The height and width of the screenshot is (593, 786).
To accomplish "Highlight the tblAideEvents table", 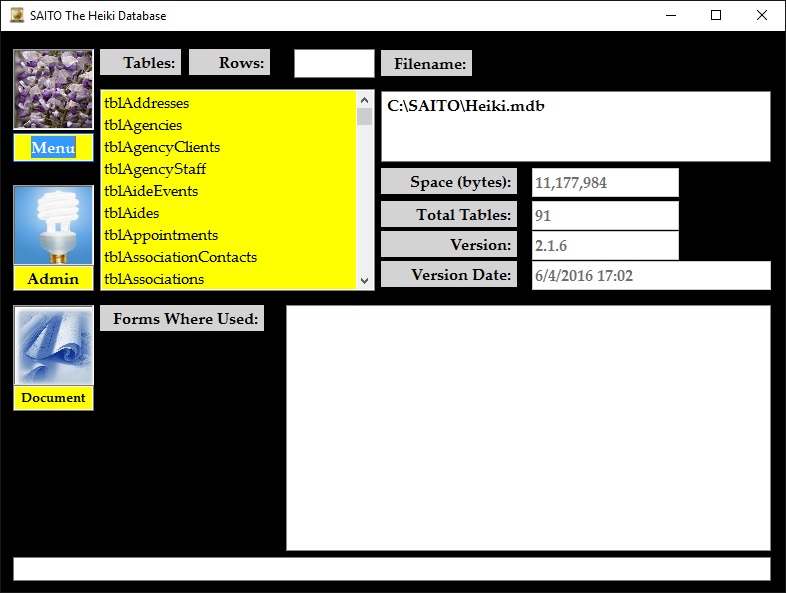I will pyautogui.click(x=151, y=191).
